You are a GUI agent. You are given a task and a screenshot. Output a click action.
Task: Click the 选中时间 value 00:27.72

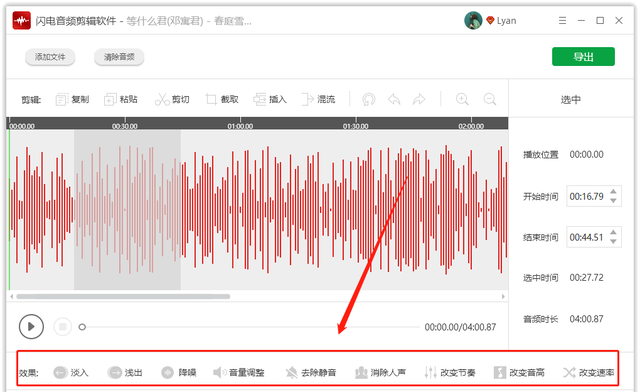pos(587,278)
